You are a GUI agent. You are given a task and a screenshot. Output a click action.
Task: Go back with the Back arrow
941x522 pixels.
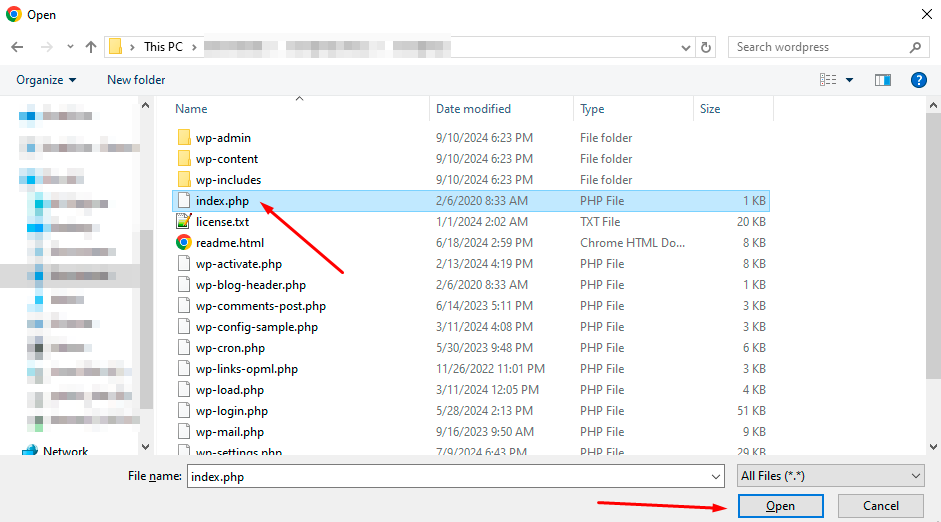[x=17, y=47]
